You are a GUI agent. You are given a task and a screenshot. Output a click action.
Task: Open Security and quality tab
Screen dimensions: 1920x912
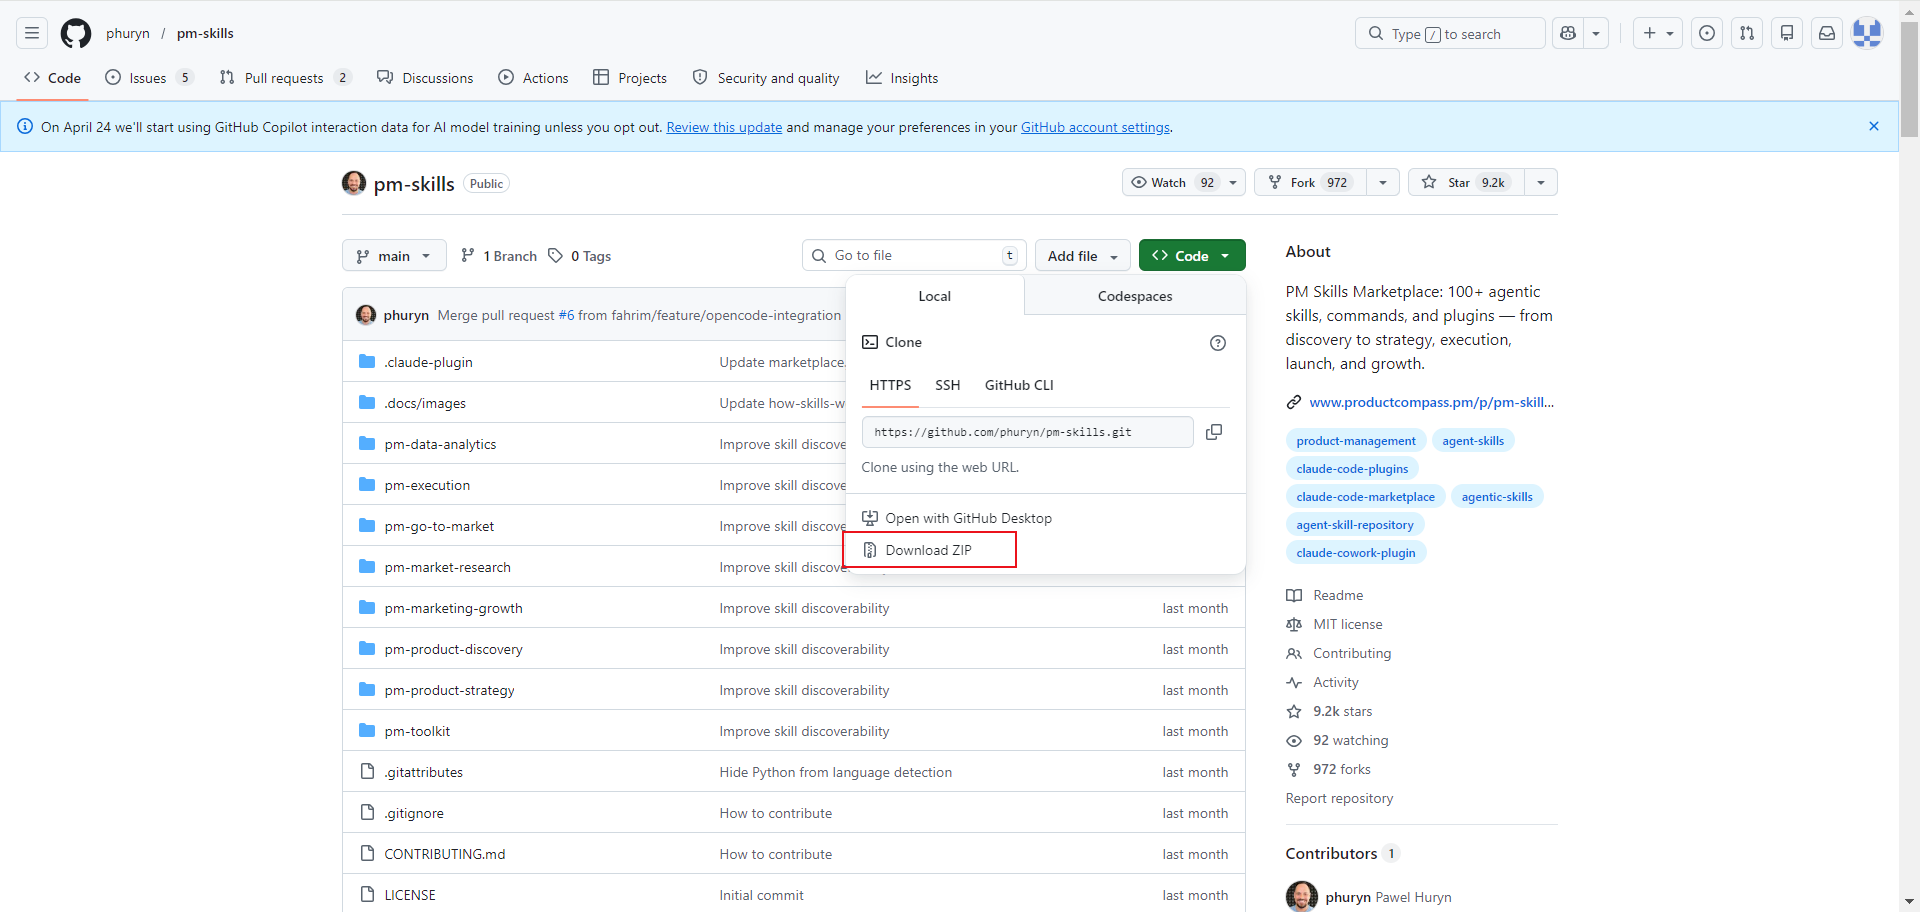point(766,78)
